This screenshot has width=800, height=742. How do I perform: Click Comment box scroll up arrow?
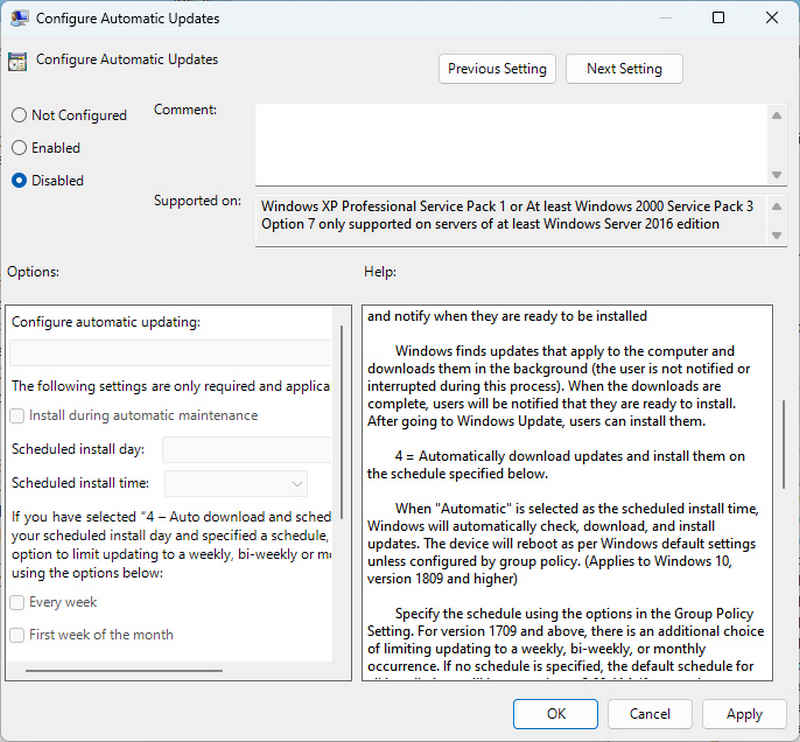pos(777,115)
